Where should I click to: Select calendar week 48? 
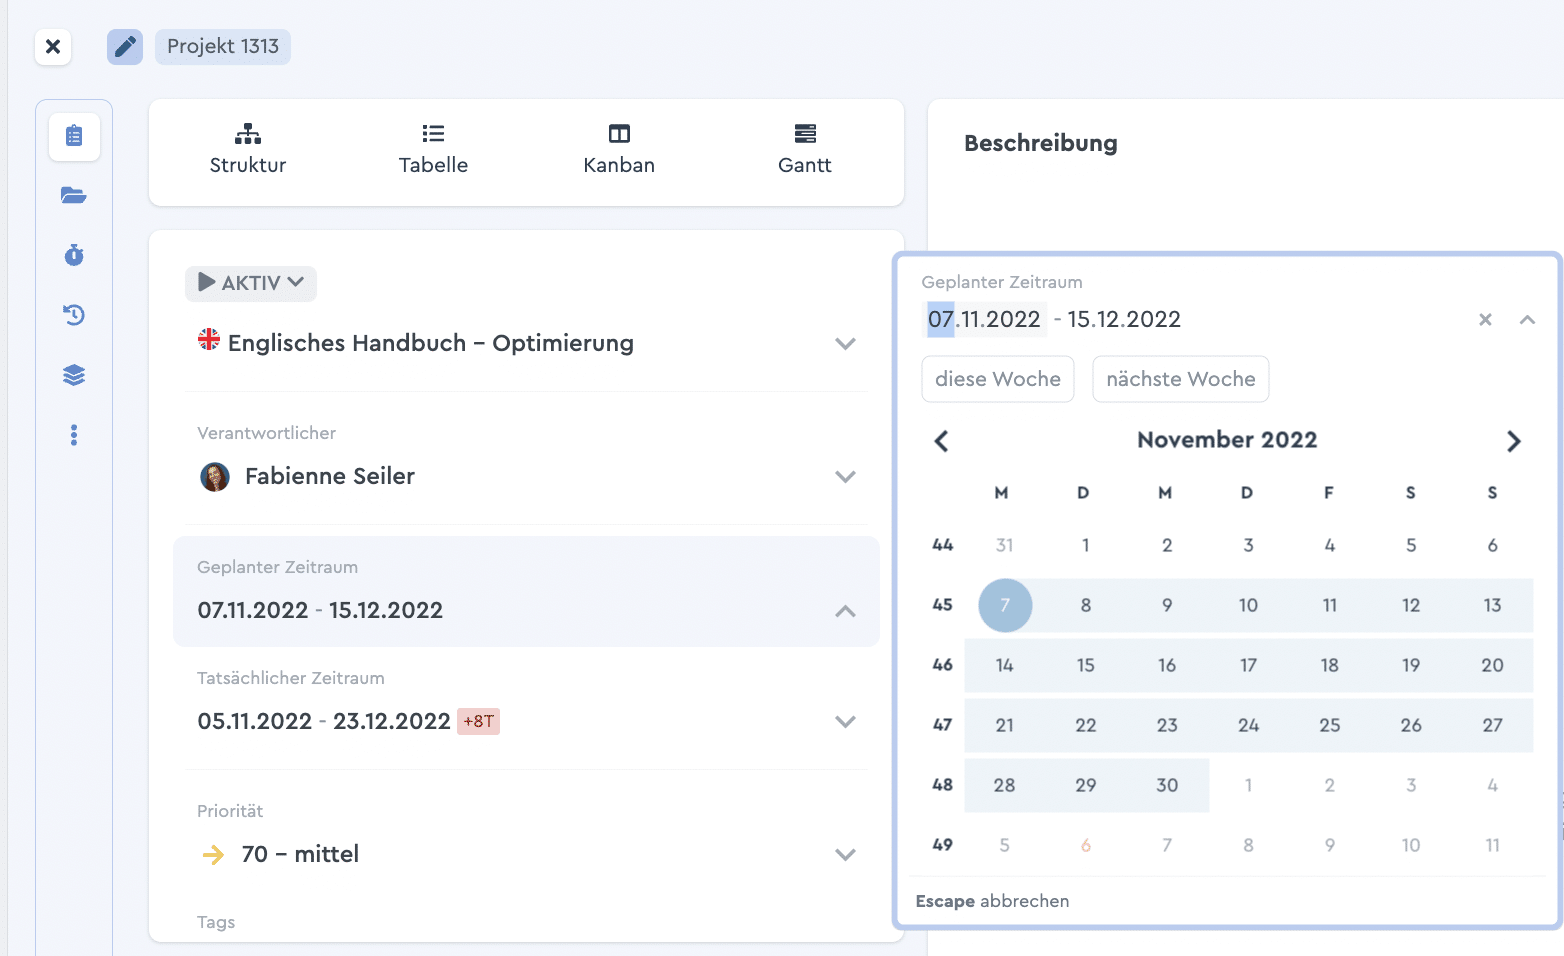point(942,785)
